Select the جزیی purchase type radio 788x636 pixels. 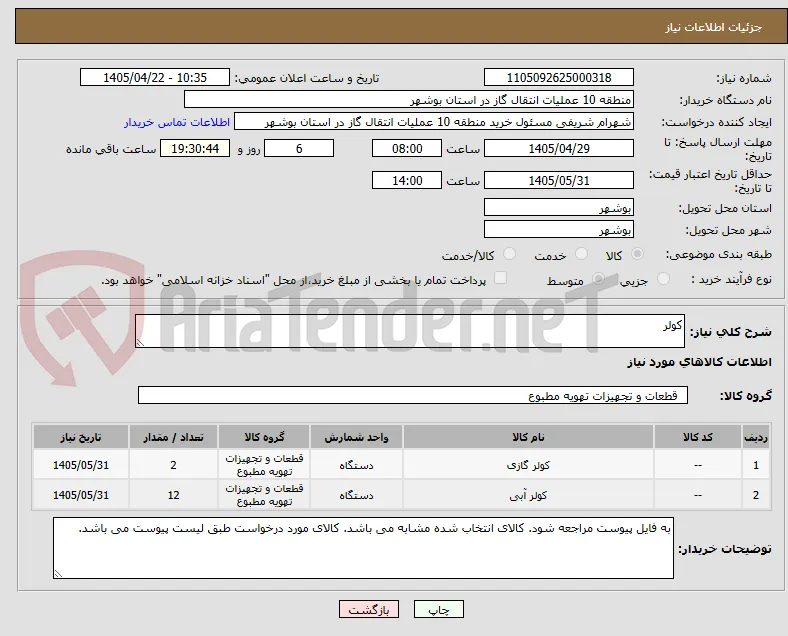(x=663, y=278)
